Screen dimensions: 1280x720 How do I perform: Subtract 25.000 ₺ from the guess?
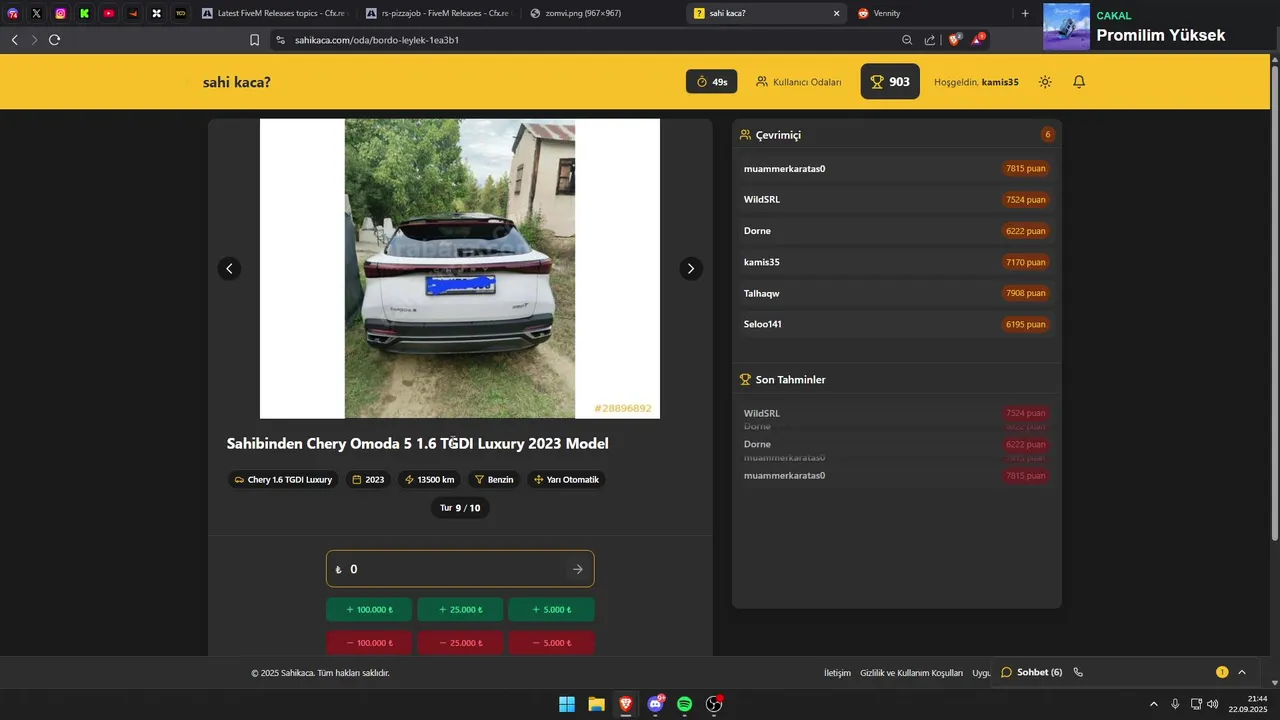coord(460,643)
